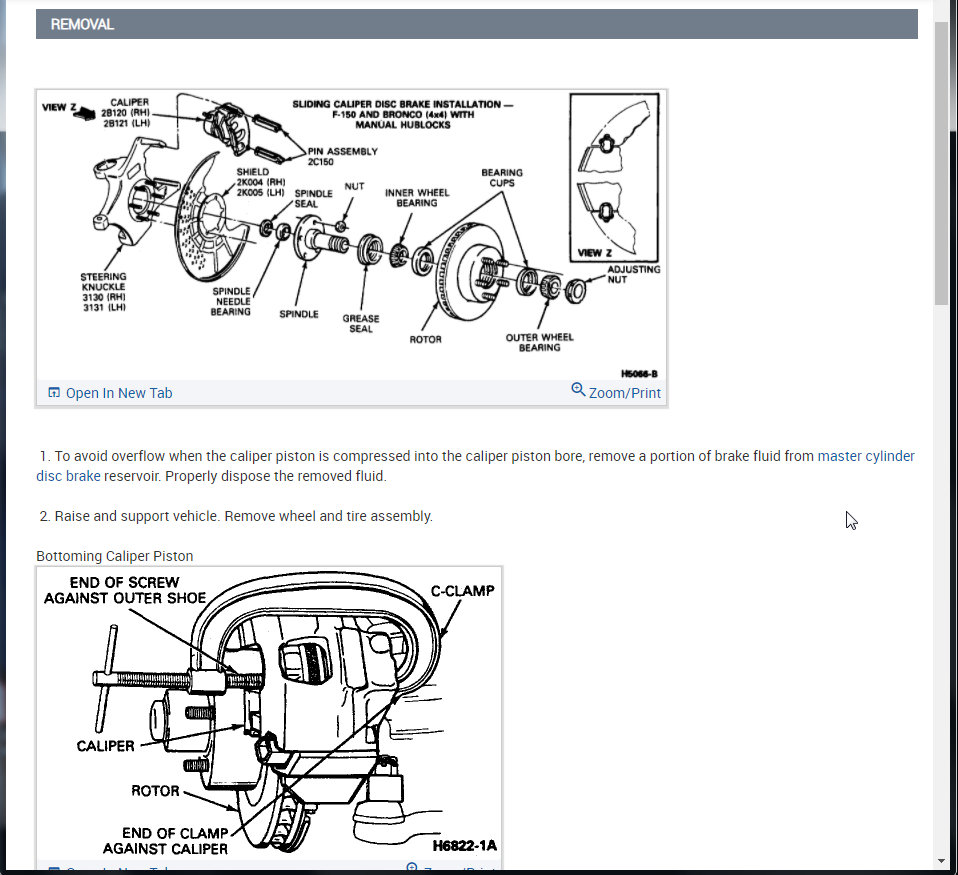Click the magnifier Zoom/Print icon

(578, 390)
